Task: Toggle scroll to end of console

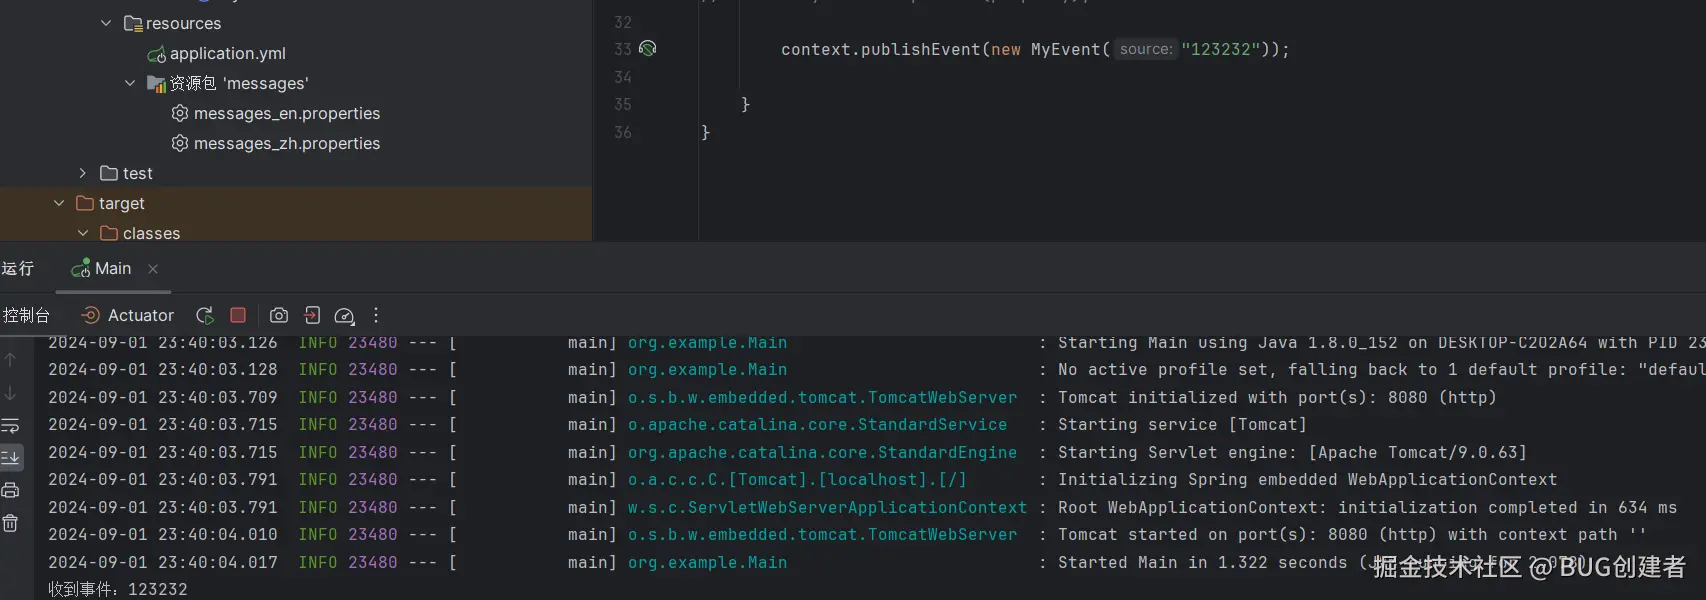Action: point(11,457)
